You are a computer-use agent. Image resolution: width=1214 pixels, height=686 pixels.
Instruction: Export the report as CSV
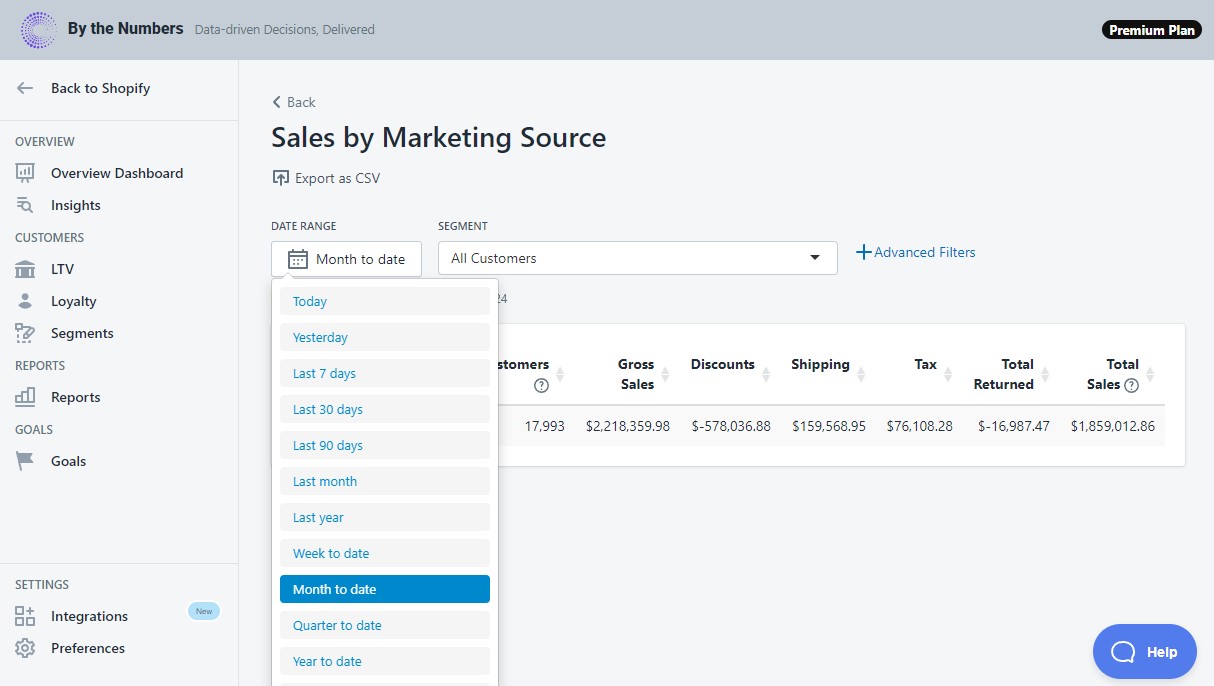coord(327,178)
